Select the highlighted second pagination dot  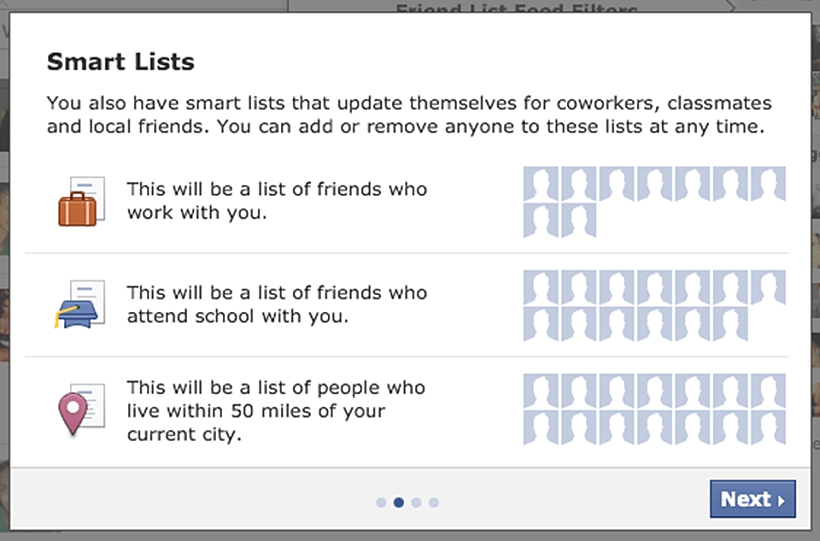point(399,502)
